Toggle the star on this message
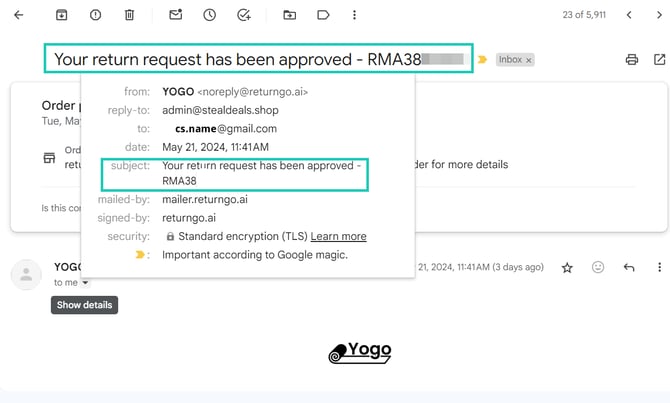670x403 pixels. 567,268
